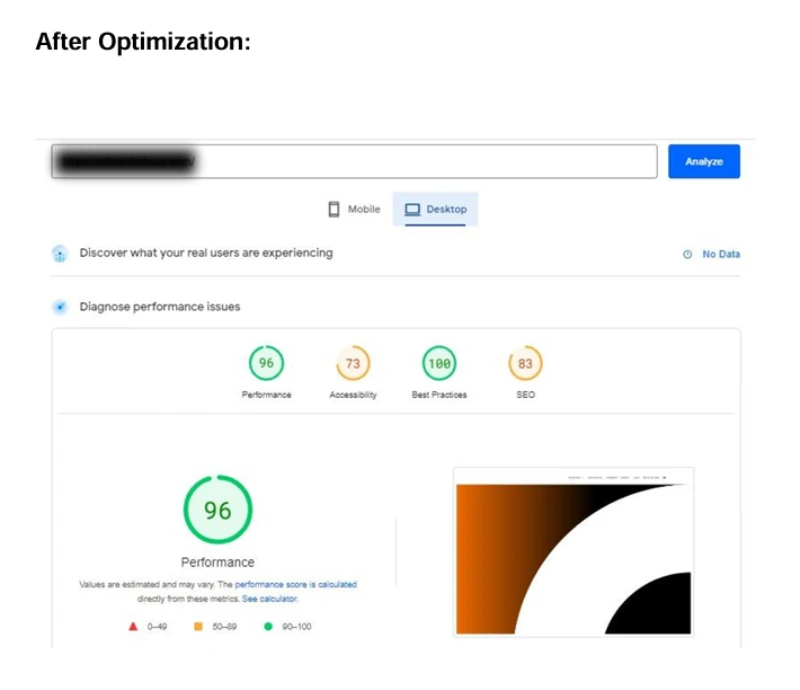800x690 pixels.
Task: Click the 50–89 legend text
Action: (x=224, y=626)
